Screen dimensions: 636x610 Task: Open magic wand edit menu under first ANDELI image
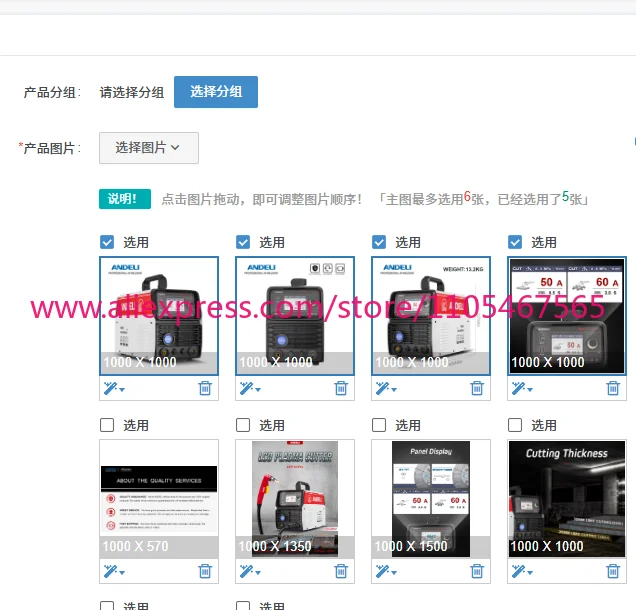point(114,389)
